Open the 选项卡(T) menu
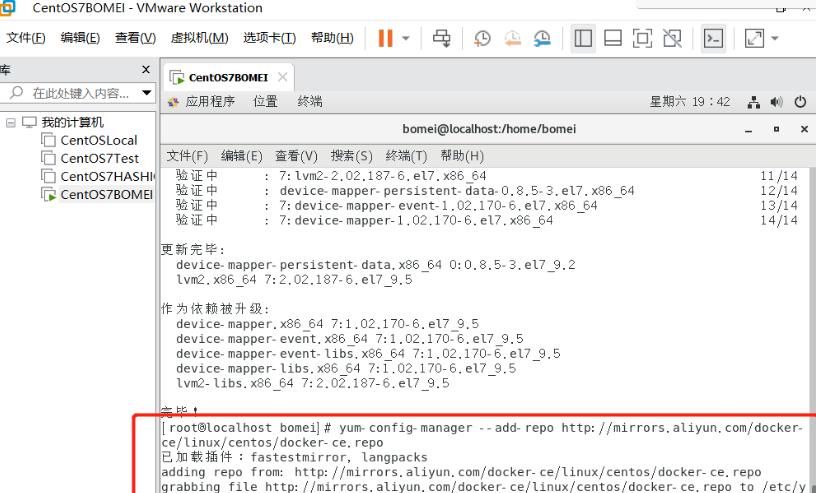 coord(269,38)
